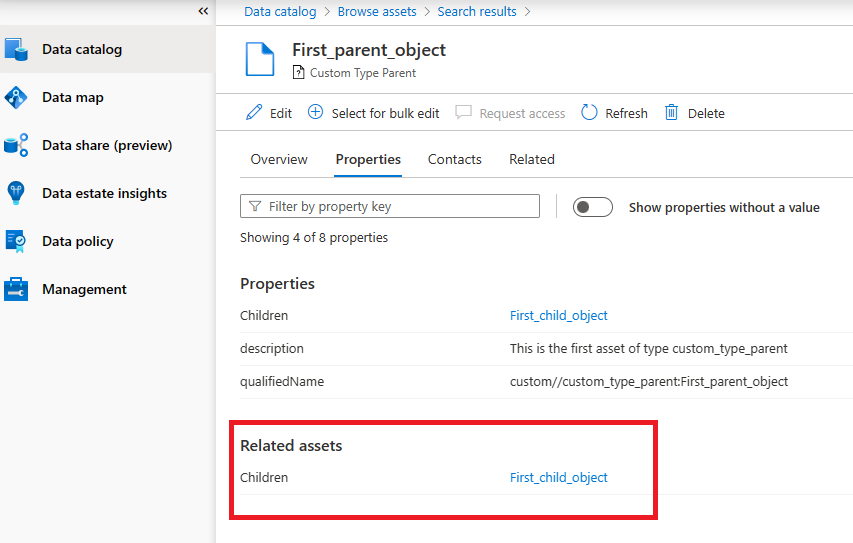
Task: Open Data catalog from the sidebar label
Action: click(82, 50)
